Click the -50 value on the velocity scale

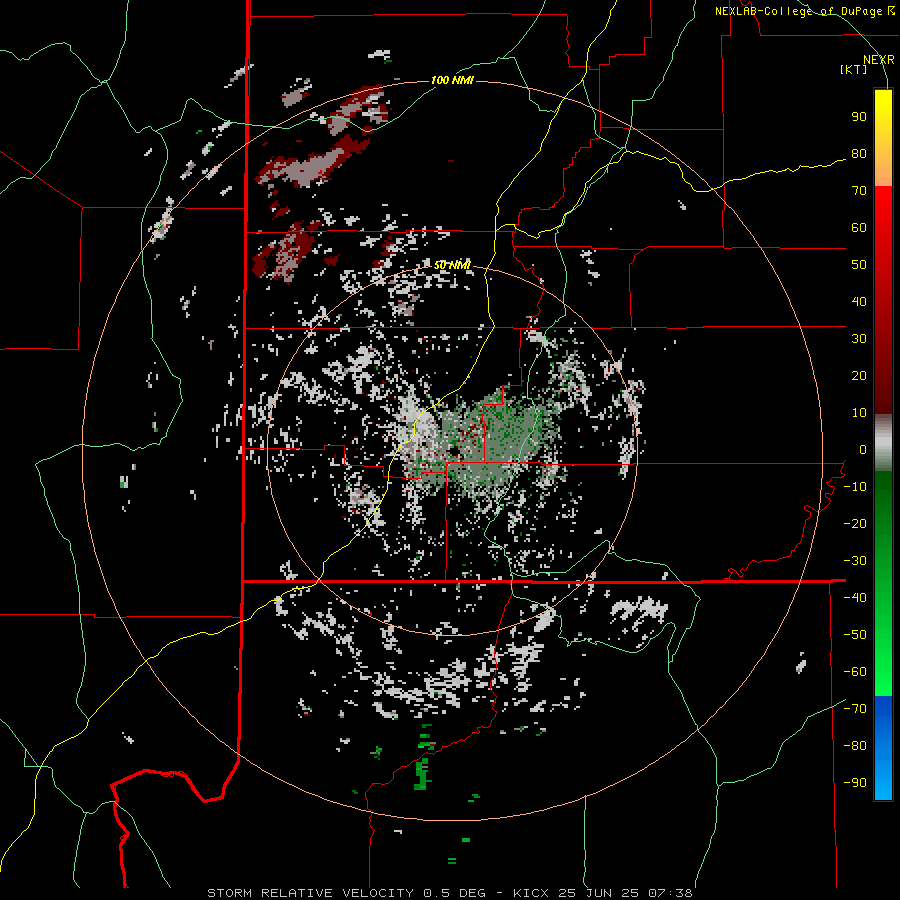point(855,635)
